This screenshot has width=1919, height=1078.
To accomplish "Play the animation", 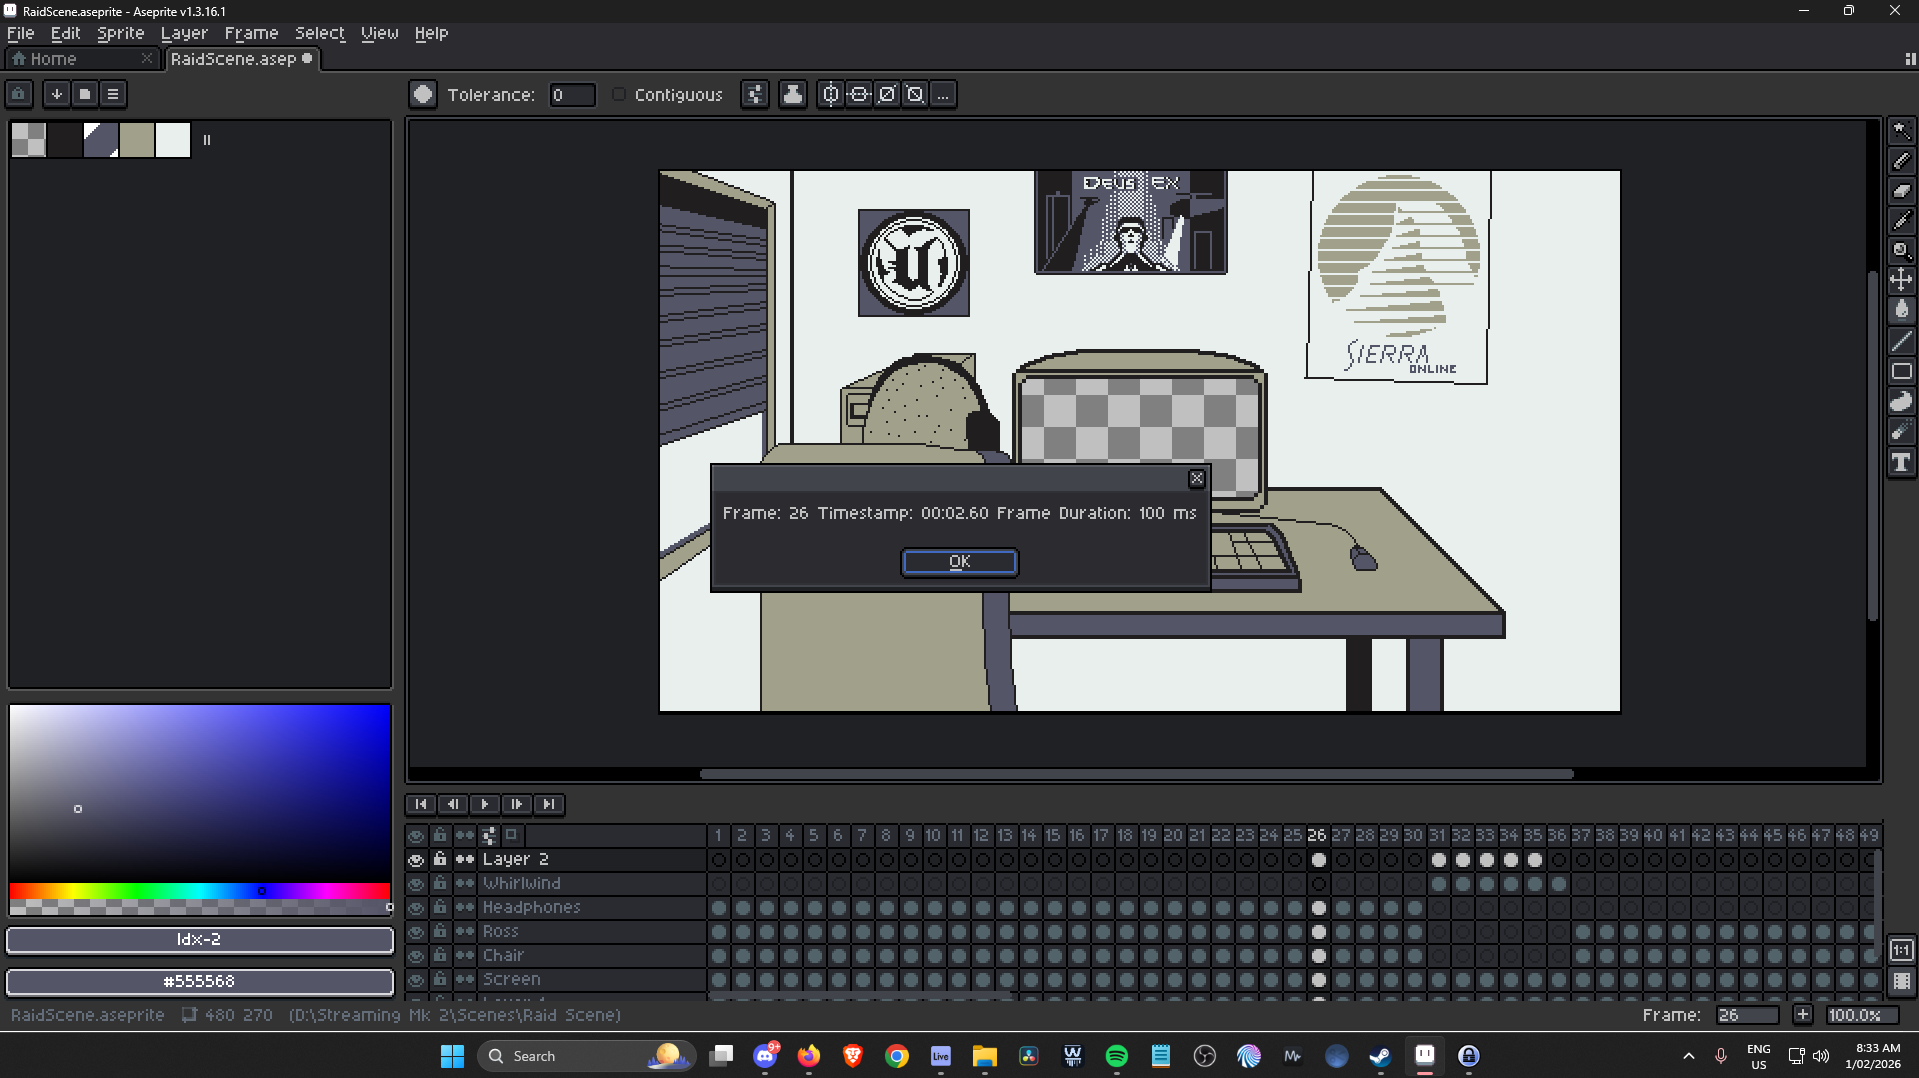I will pos(485,804).
